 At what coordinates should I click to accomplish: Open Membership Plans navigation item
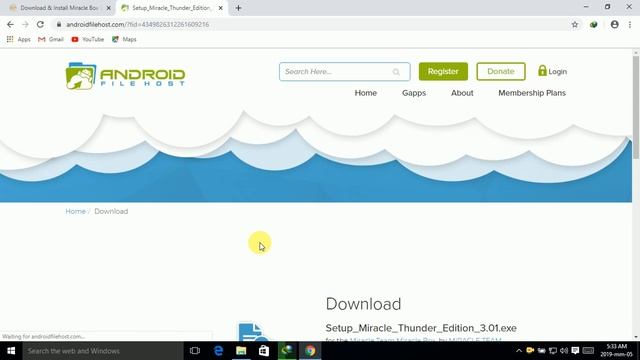(x=532, y=93)
